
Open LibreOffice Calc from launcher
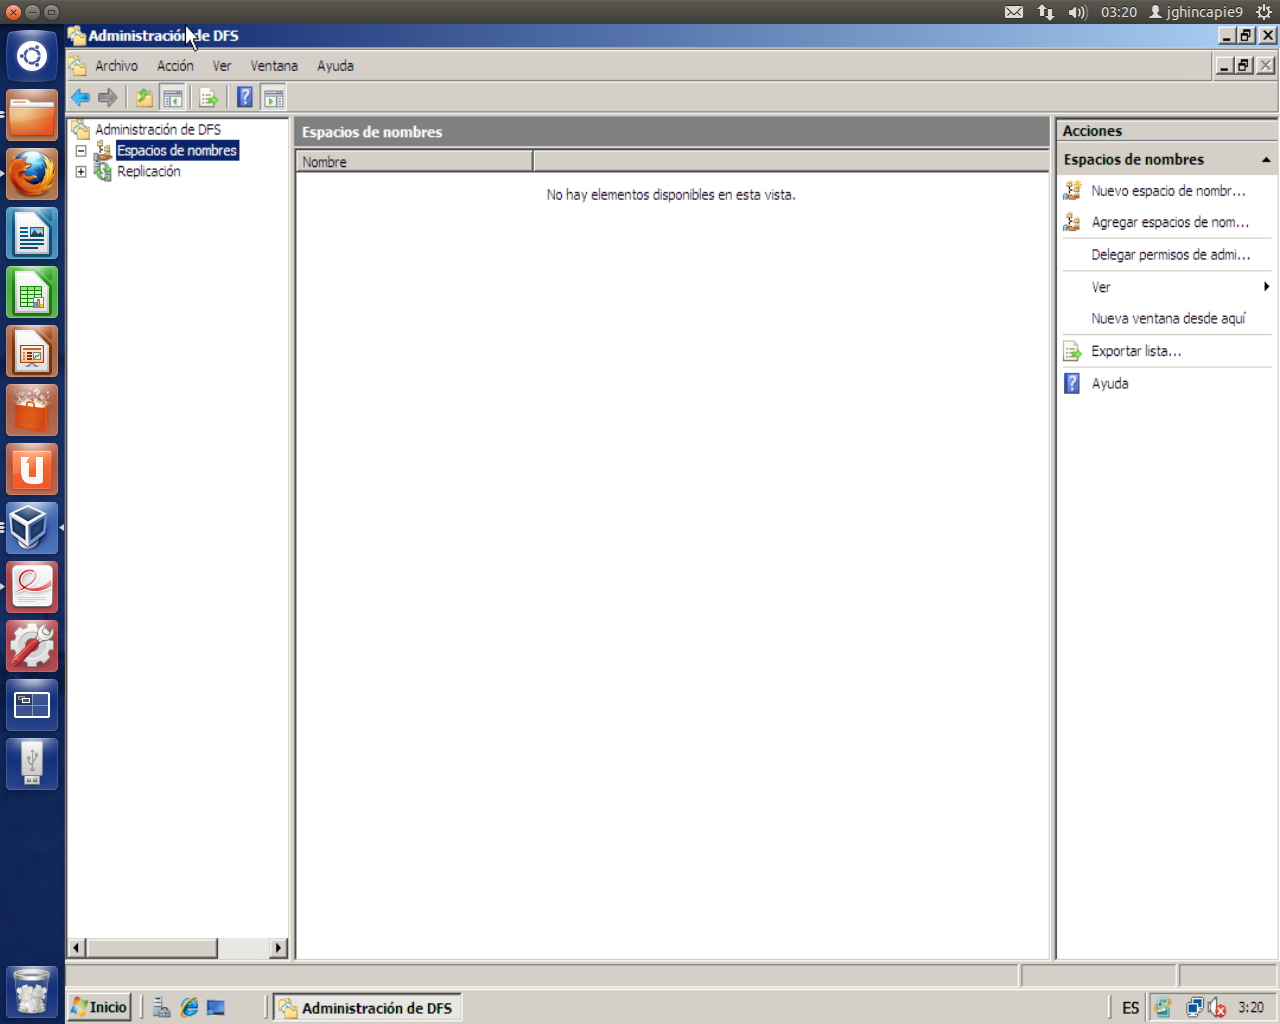click(x=32, y=292)
